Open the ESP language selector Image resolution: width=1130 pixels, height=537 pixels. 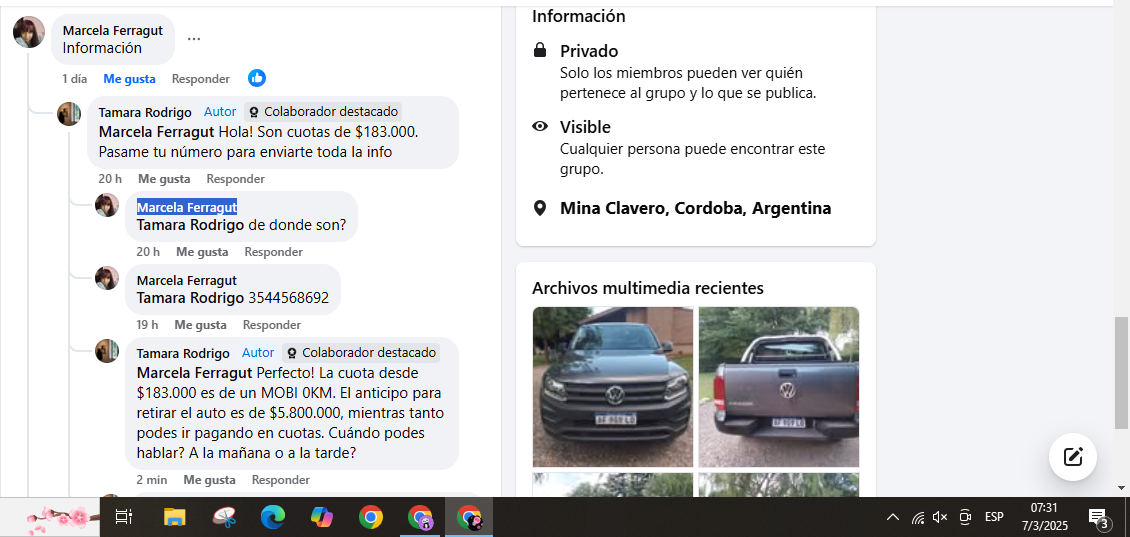pos(994,517)
